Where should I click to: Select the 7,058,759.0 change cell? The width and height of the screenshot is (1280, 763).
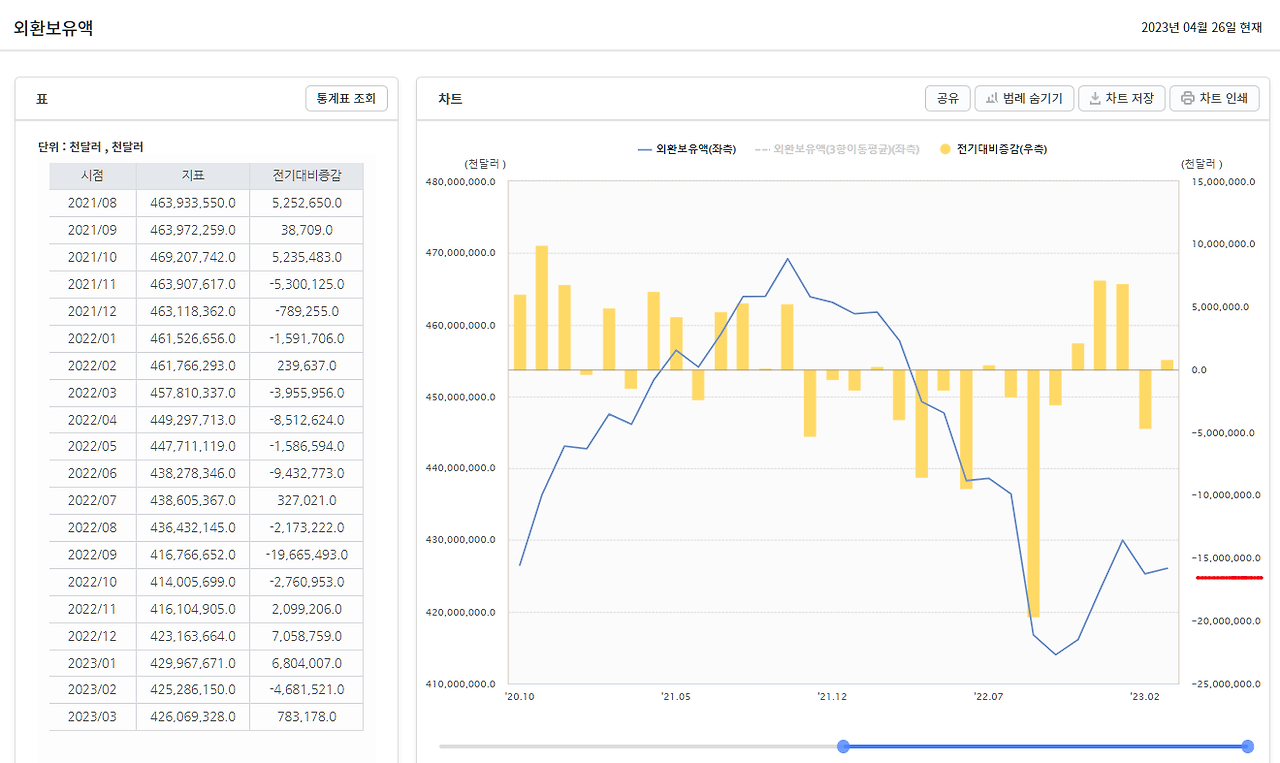pos(307,635)
